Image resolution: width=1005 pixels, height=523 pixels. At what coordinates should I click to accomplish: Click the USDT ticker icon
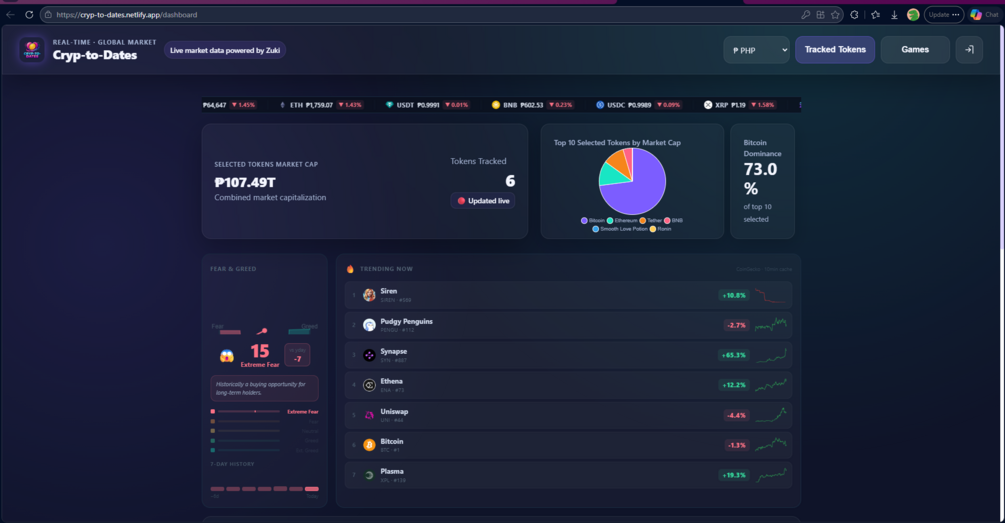389,104
